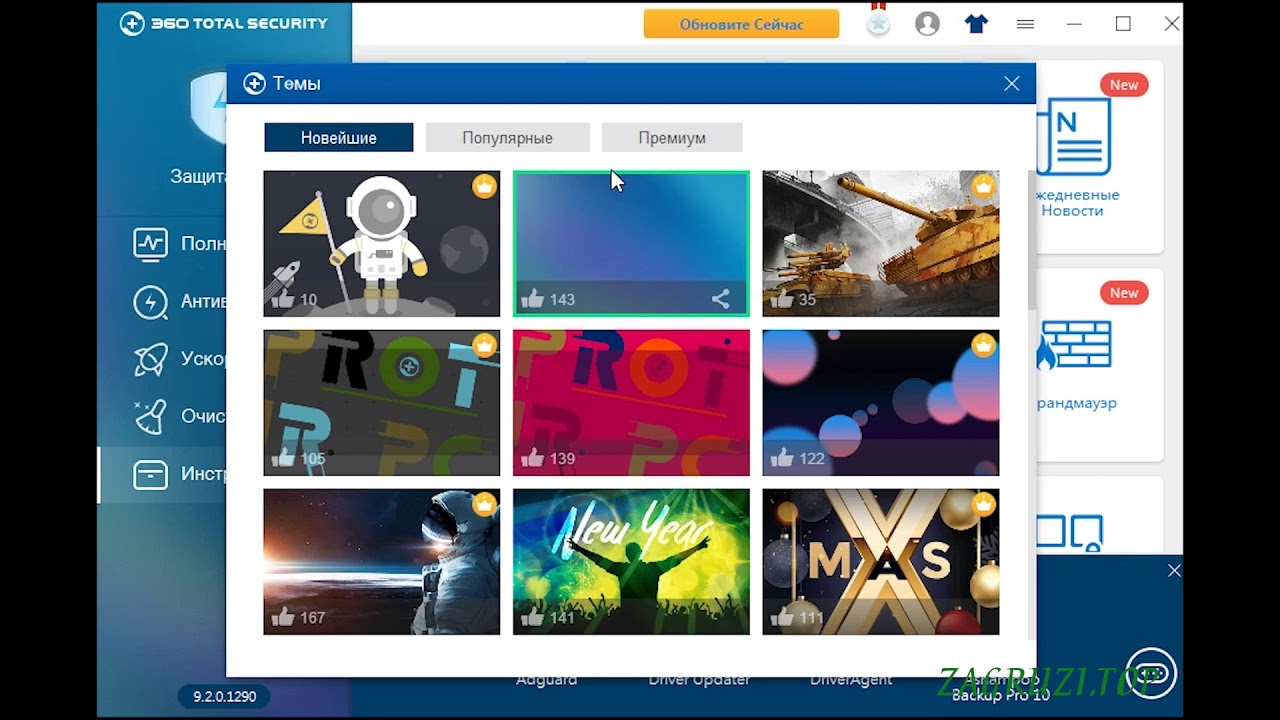The width and height of the screenshot is (1280, 720).
Task: Select the pink PROT theme with 139 likes
Action: [x=631, y=403]
